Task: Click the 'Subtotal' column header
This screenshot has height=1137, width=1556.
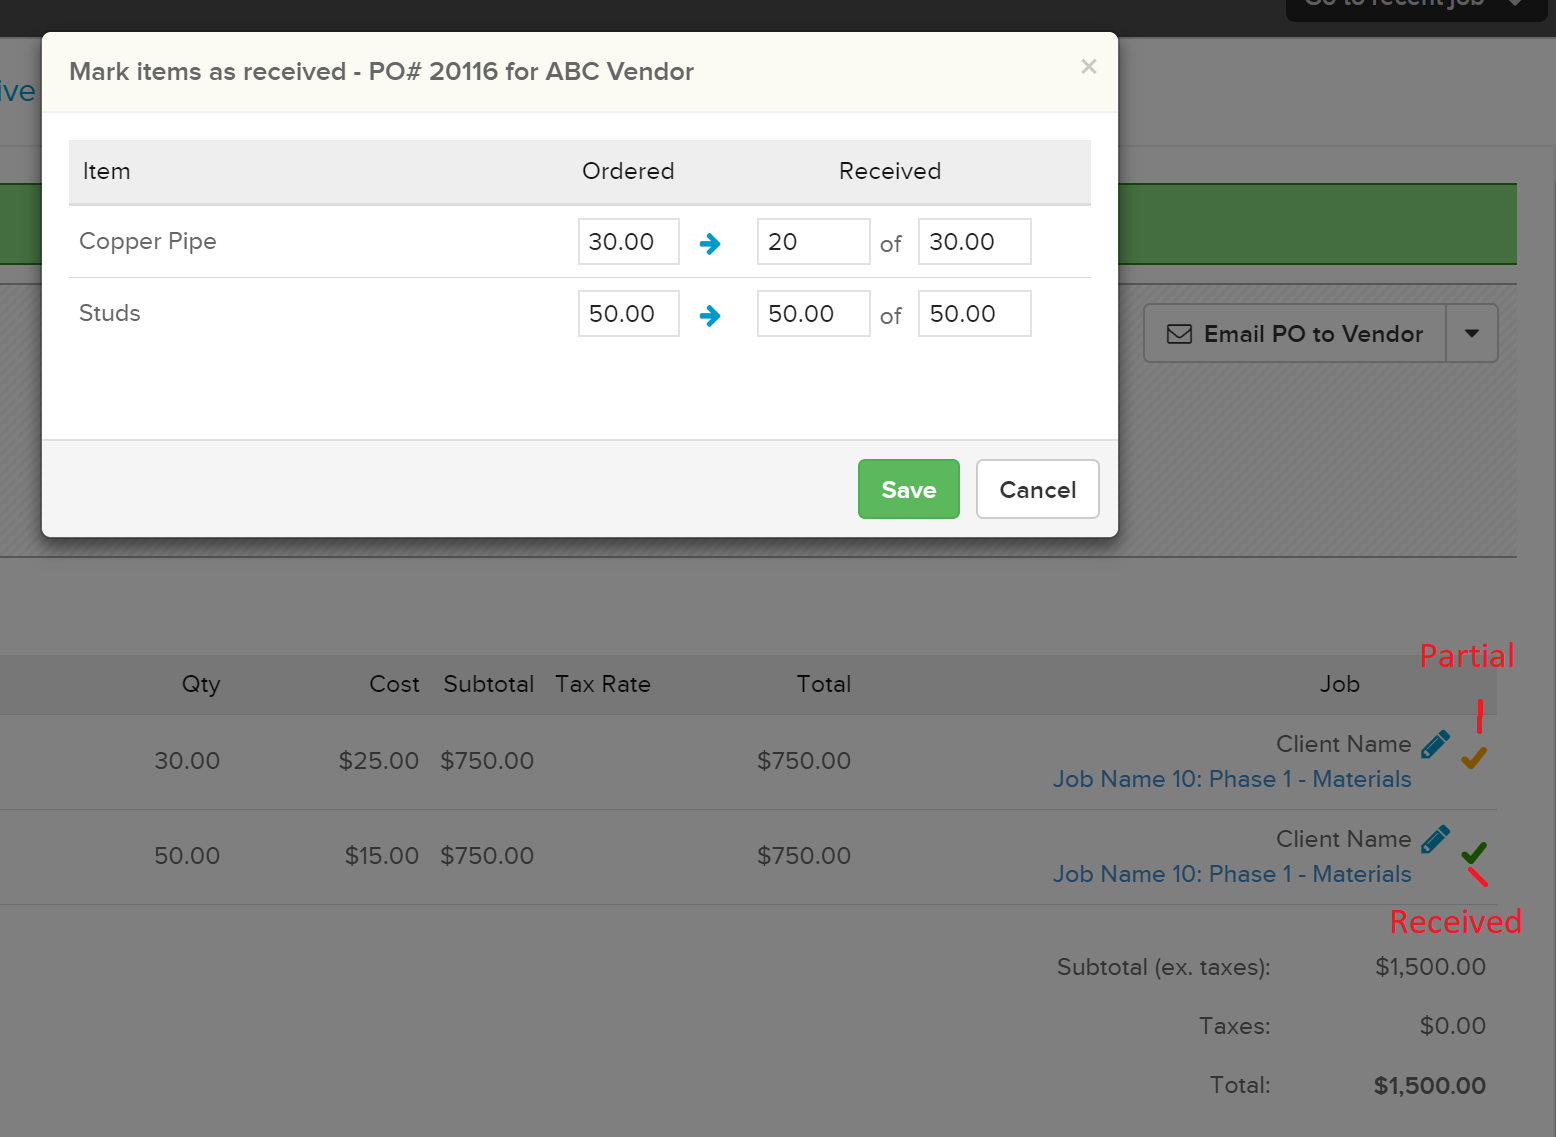Action: click(x=489, y=684)
